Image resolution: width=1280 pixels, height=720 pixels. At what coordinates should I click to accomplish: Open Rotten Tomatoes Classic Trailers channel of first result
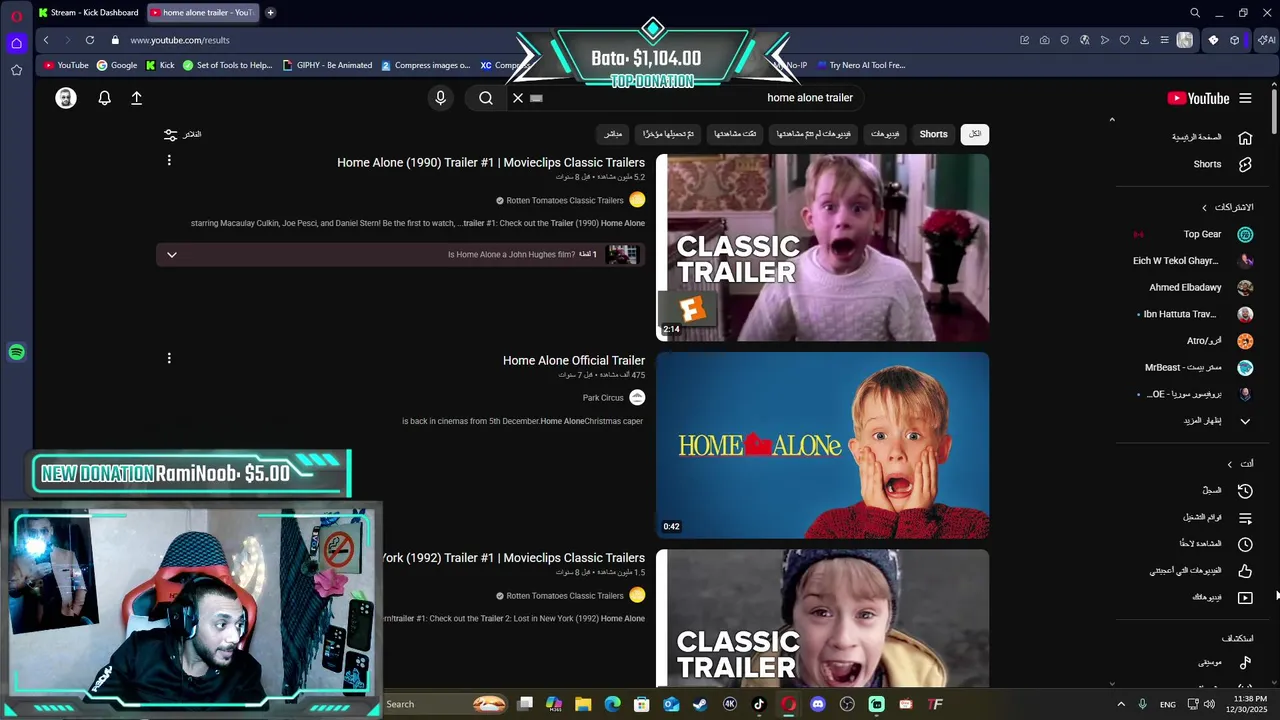coord(564,200)
